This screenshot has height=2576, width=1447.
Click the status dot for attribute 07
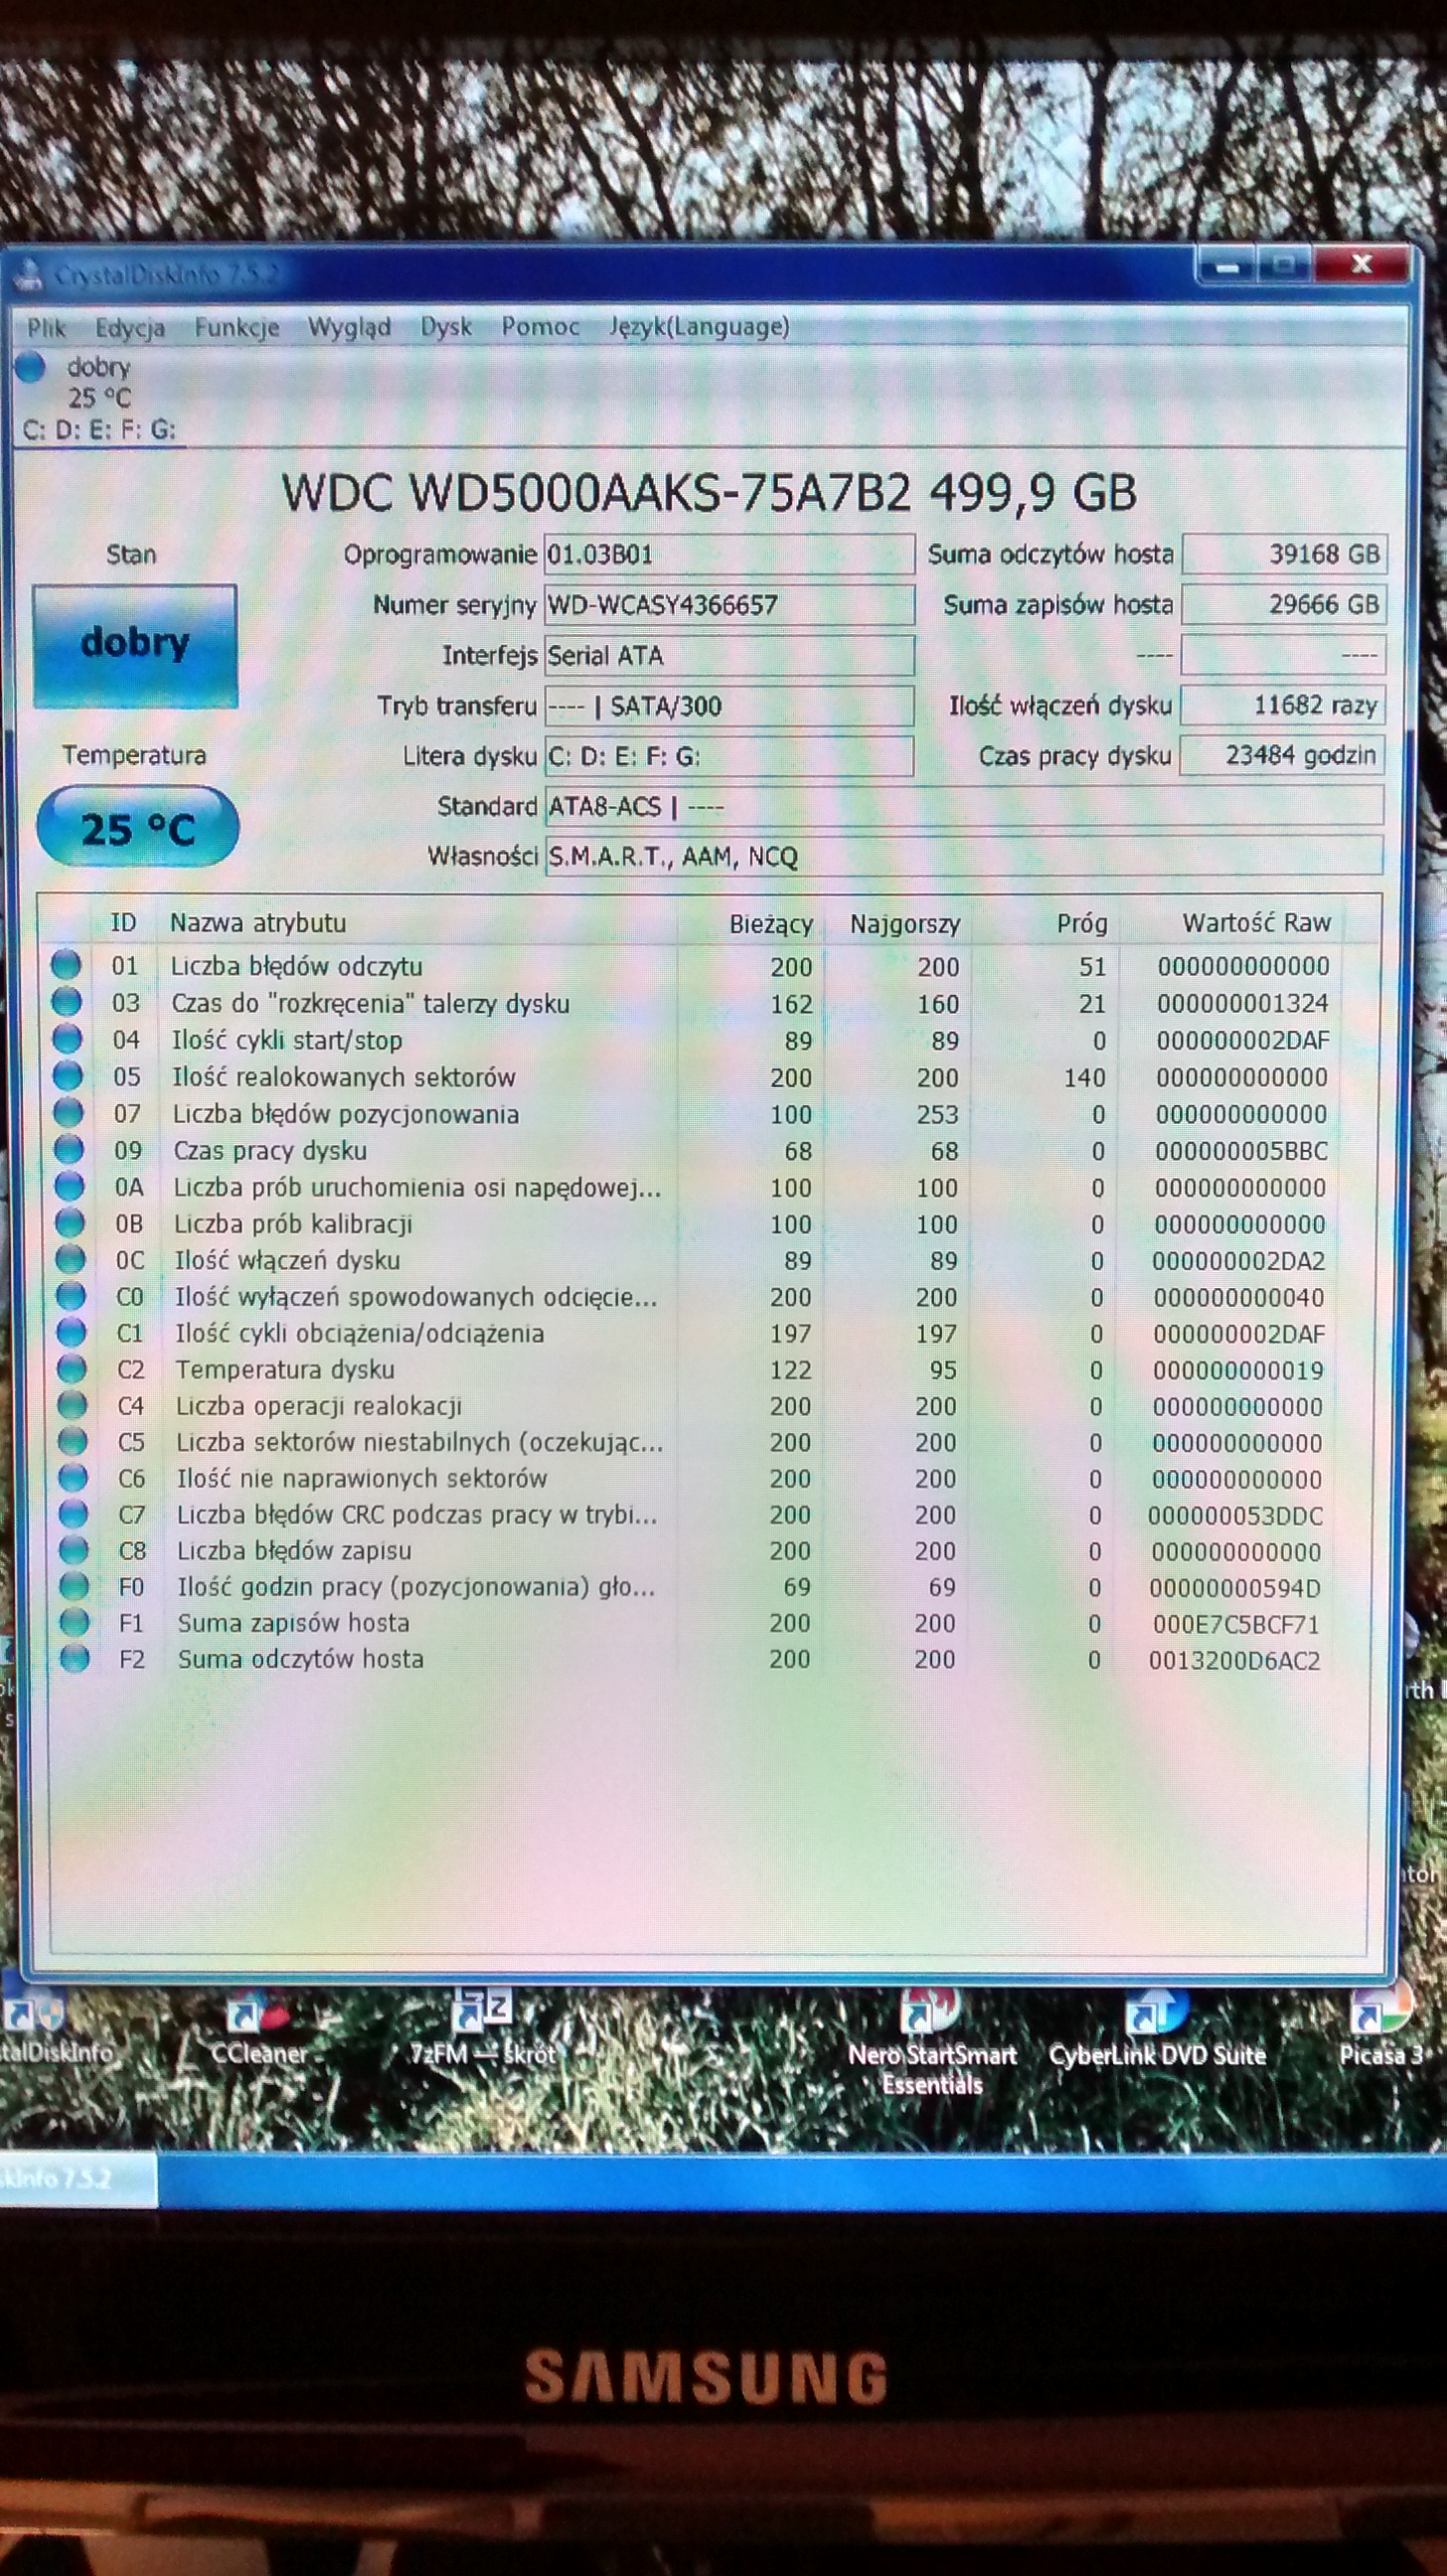[x=68, y=1112]
